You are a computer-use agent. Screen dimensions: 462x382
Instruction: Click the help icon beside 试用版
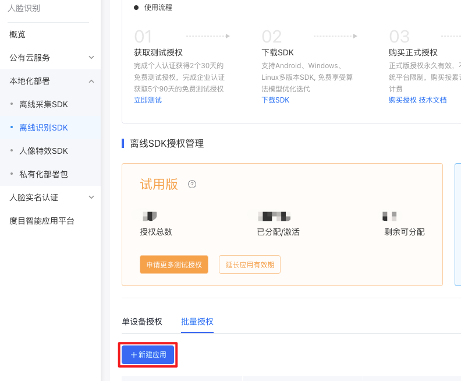click(x=192, y=184)
